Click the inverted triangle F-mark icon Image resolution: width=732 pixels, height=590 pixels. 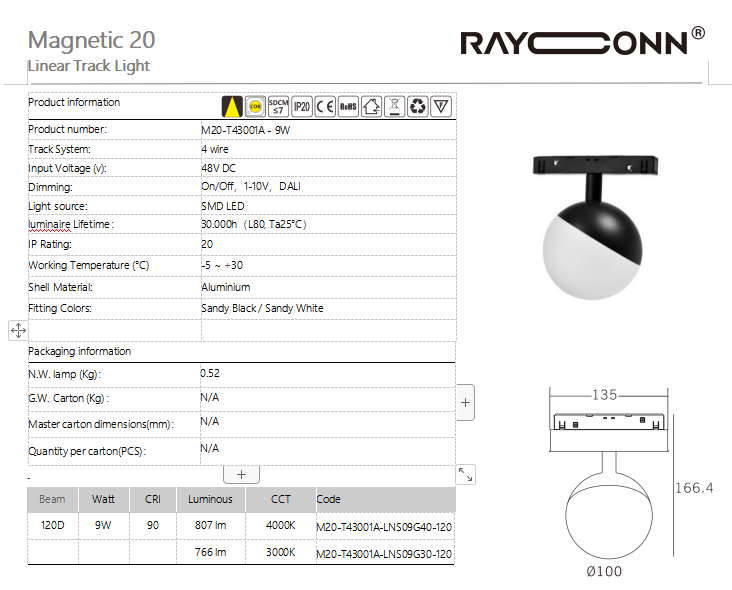[441, 106]
